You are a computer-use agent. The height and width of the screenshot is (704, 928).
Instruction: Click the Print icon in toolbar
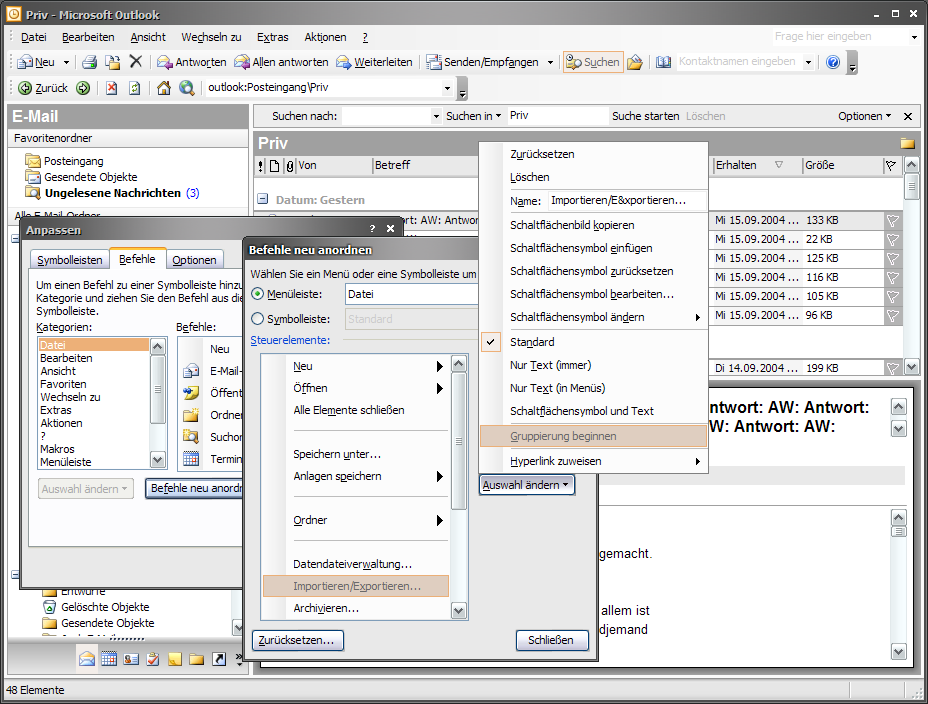click(x=89, y=62)
